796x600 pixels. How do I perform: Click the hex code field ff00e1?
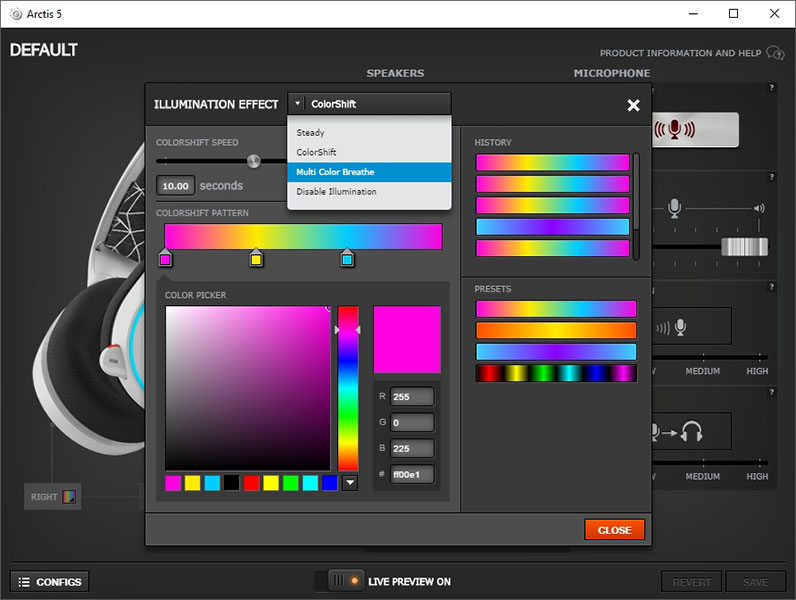pyautogui.click(x=412, y=474)
